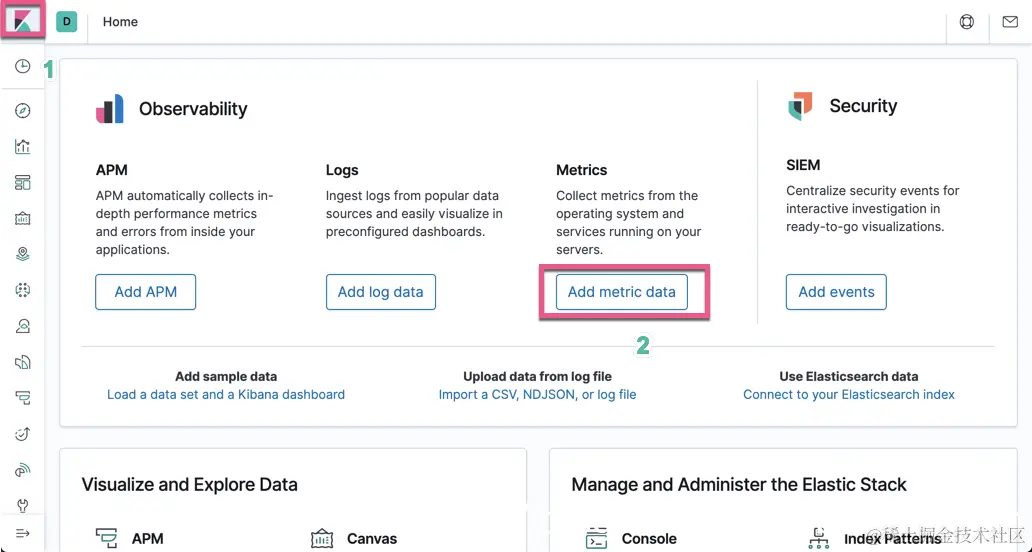Click Manage and Administer the Elastic Stack heading
This screenshot has height=552, width=1032.
tap(739, 485)
